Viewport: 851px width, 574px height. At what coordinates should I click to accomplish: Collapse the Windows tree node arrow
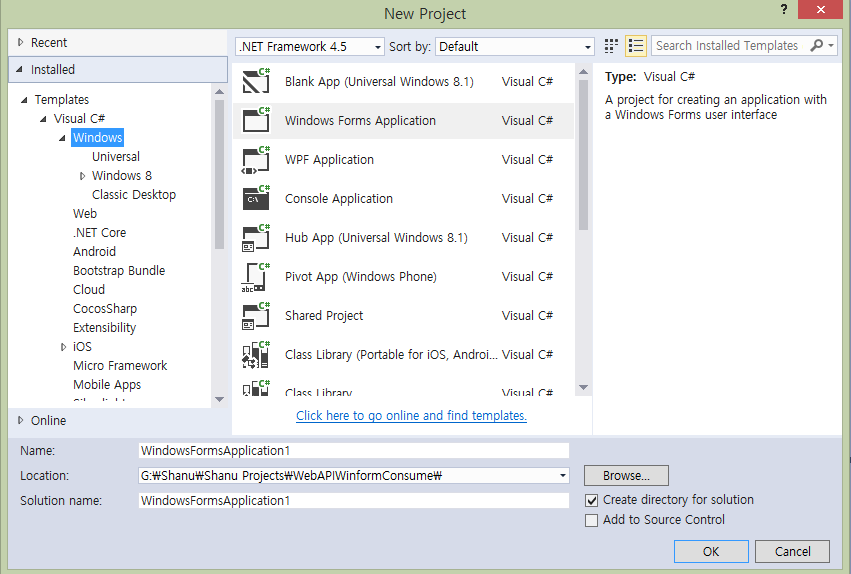coord(62,138)
